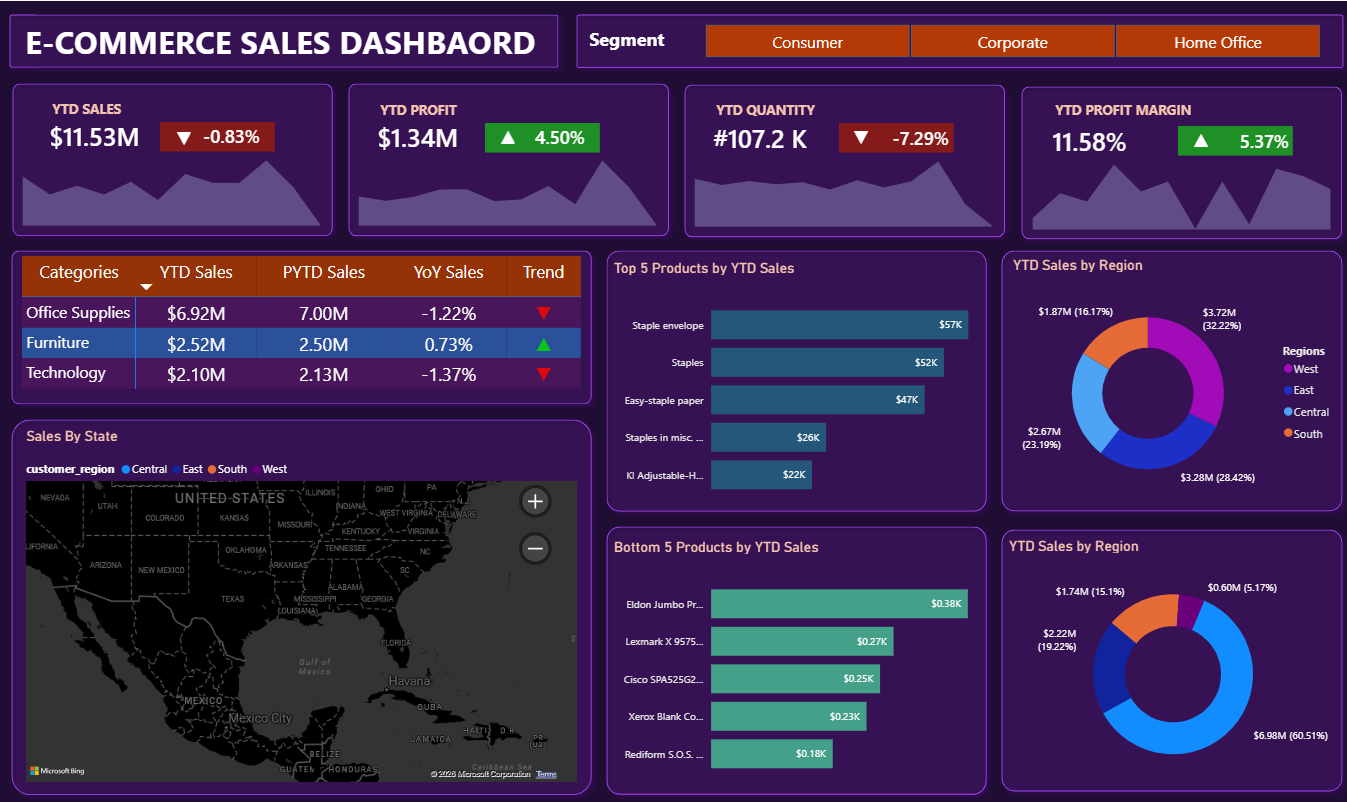Click the $2.67M Central light blue donut slice
This screenshot has width=1347, height=802.
(x=1088, y=404)
